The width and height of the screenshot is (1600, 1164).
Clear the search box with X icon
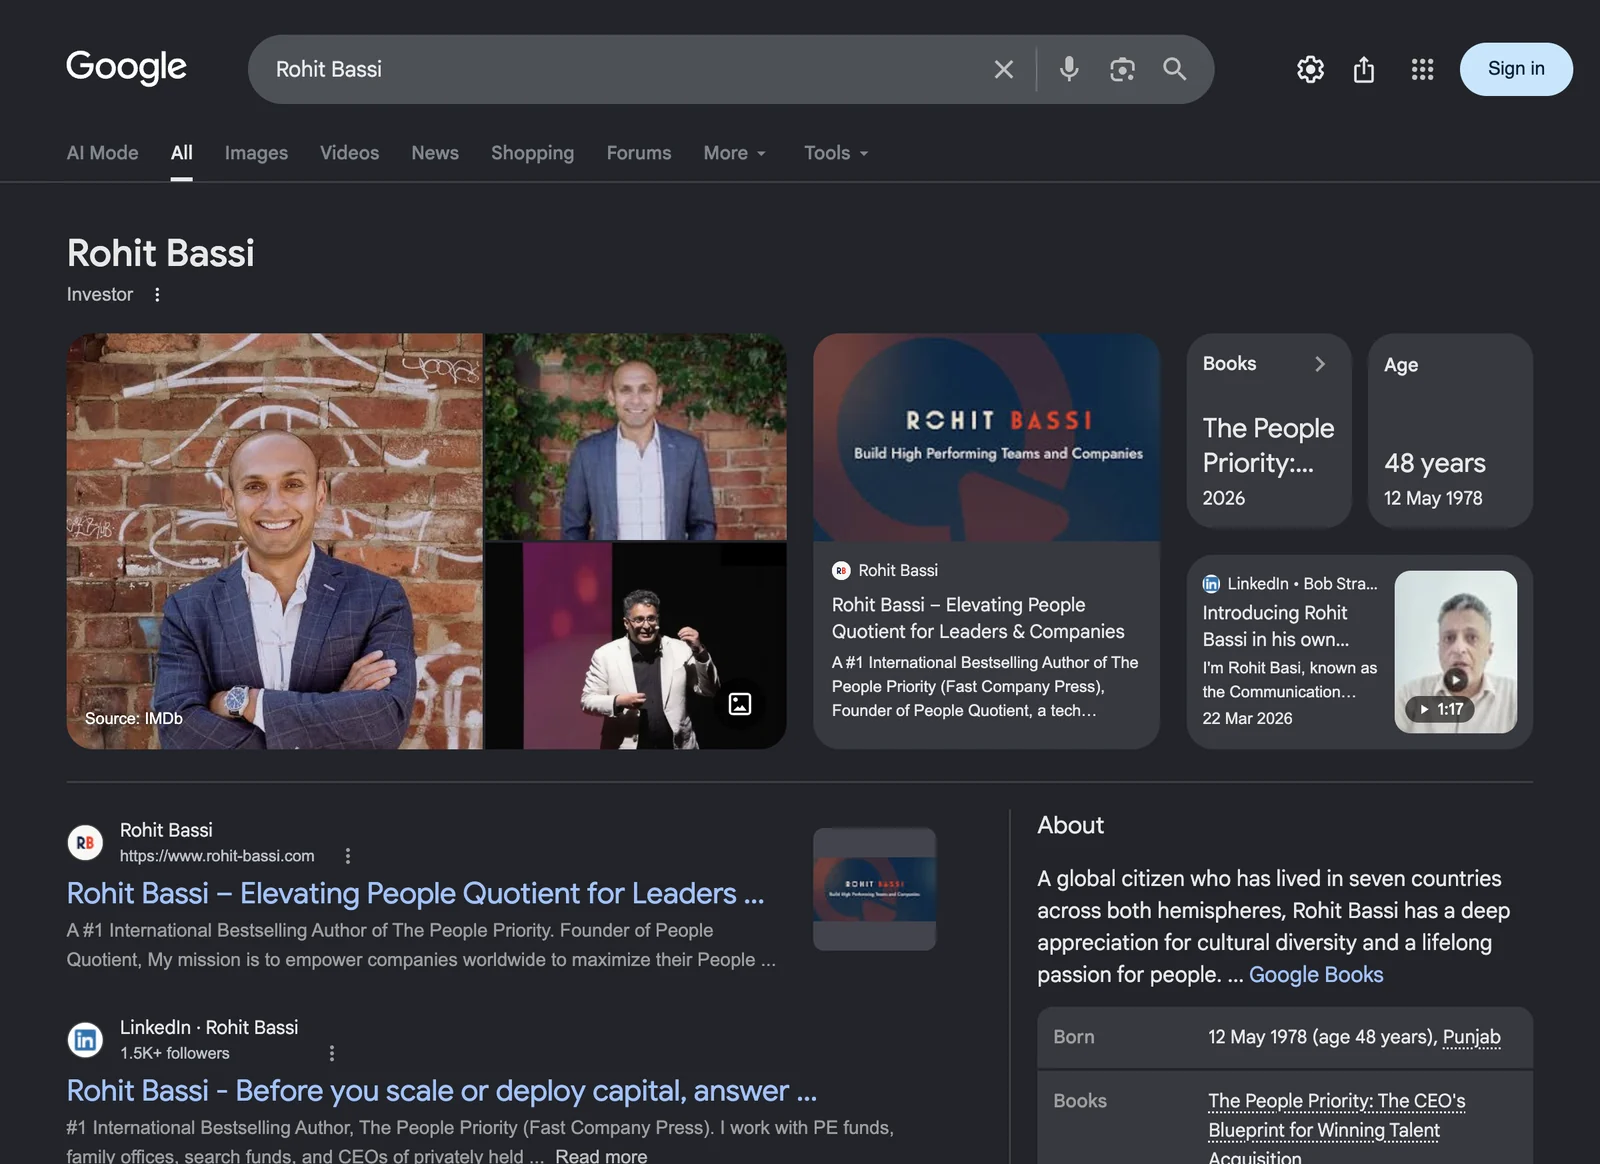click(x=1003, y=69)
